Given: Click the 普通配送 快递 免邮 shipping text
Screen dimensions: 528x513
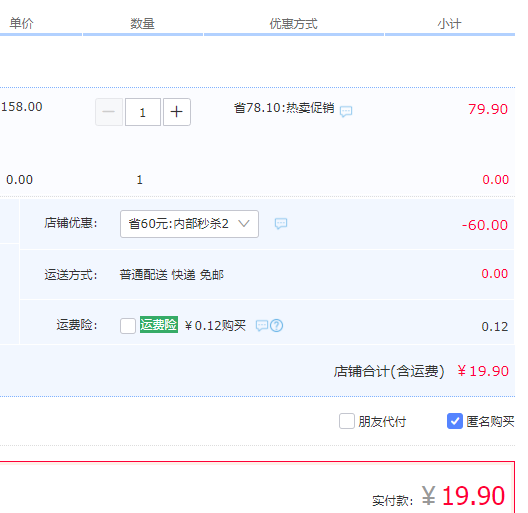Looking at the screenshot, I should coord(172,275).
